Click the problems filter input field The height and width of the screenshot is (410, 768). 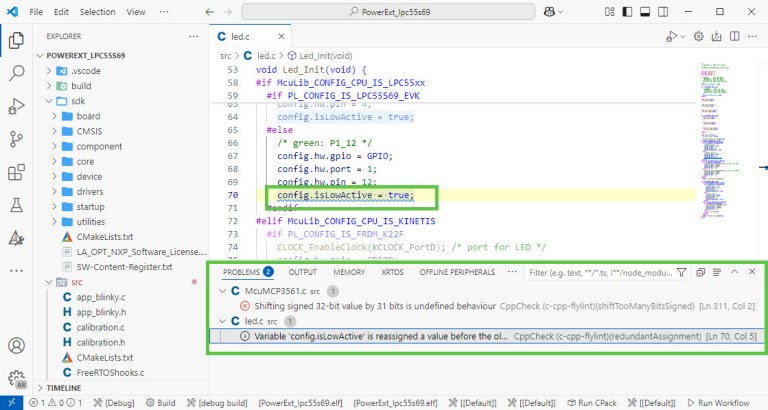[x=600, y=272]
